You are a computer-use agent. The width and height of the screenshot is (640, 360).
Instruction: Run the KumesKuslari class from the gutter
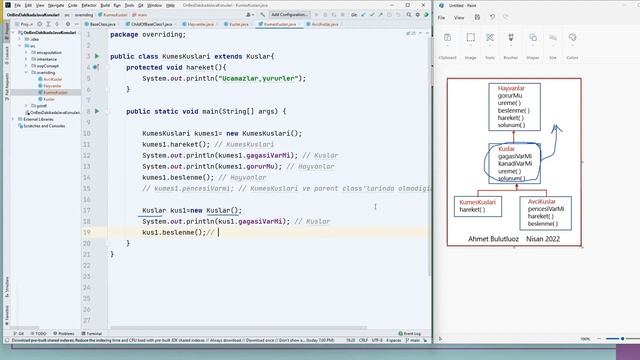pyautogui.click(x=97, y=56)
